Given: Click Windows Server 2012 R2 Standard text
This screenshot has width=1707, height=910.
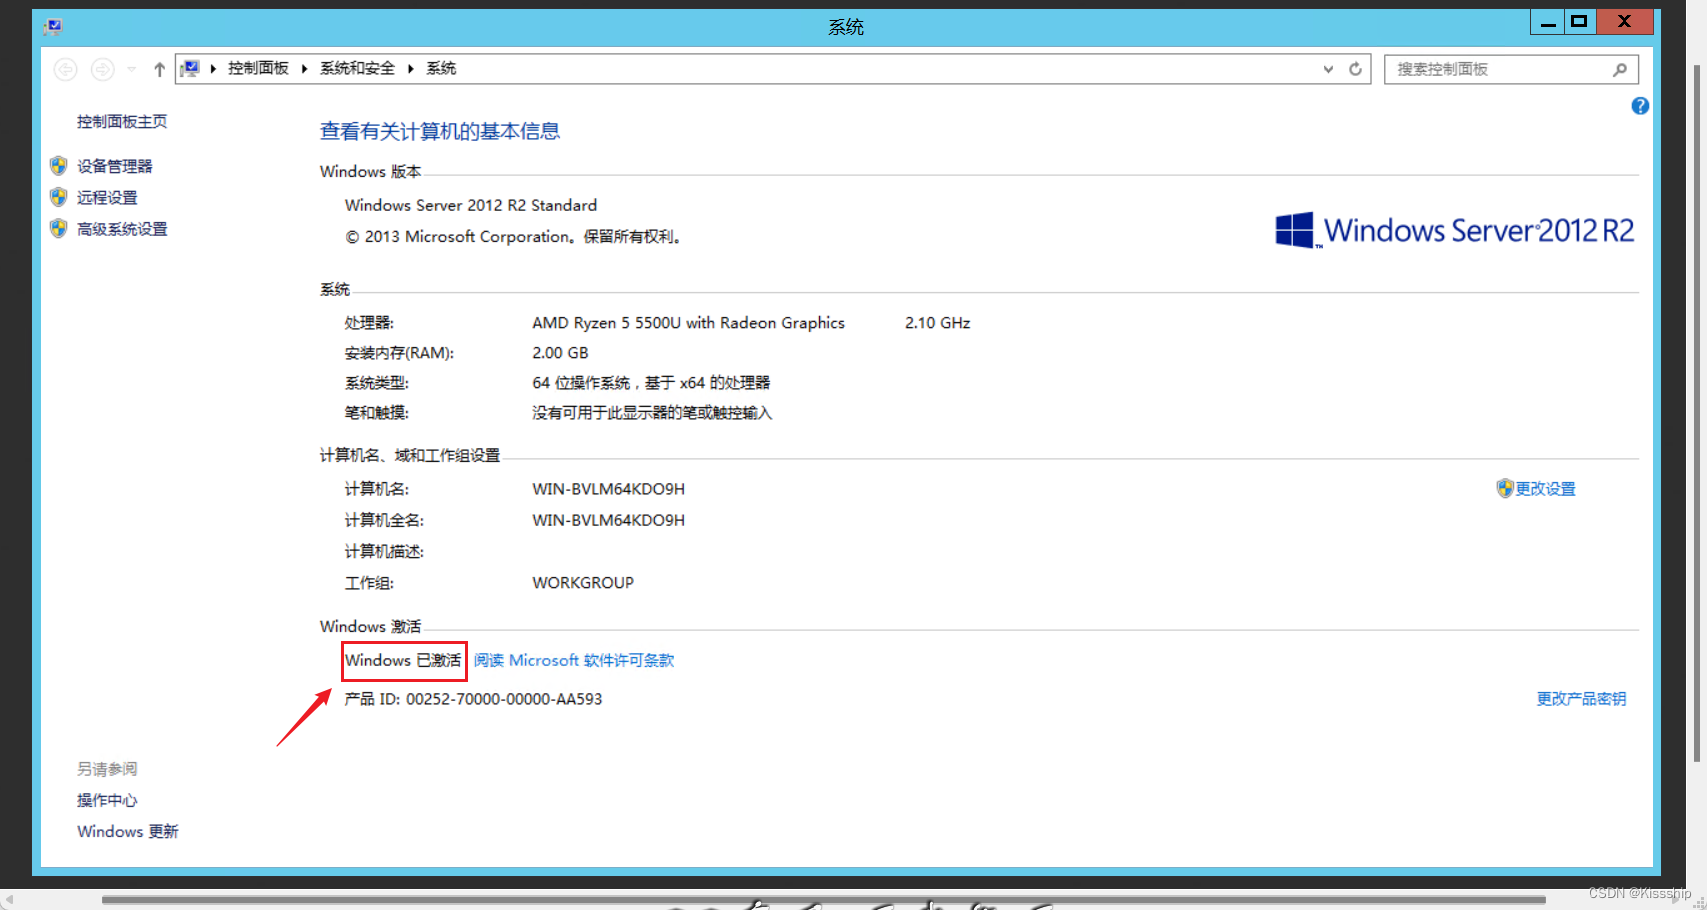Looking at the screenshot, I should coord(471,205).
